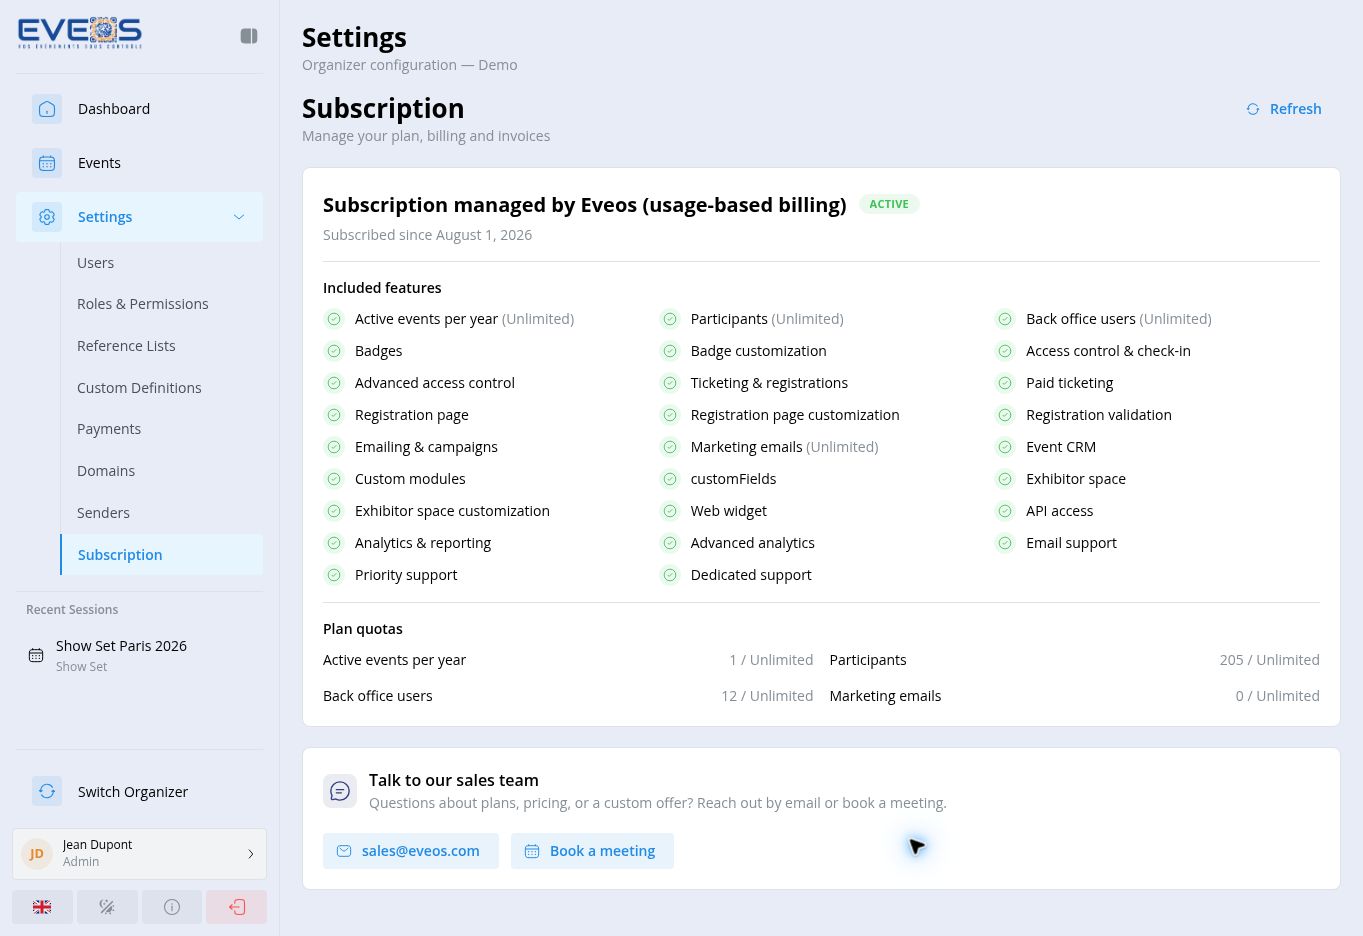1363x936 pixels.
Task: Expand the Jean Dupont profile chevron
Action: 250,854
